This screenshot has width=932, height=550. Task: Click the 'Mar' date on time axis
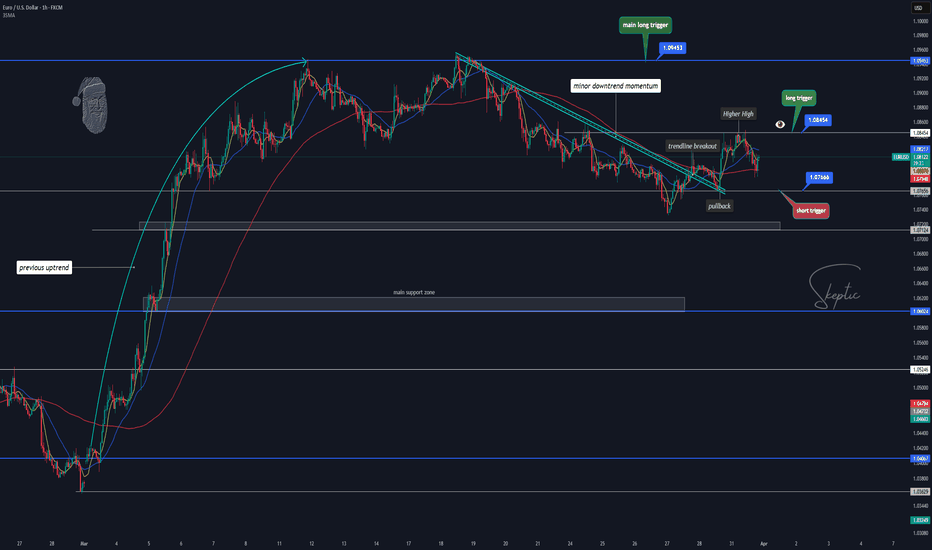[x=84, y=543]
